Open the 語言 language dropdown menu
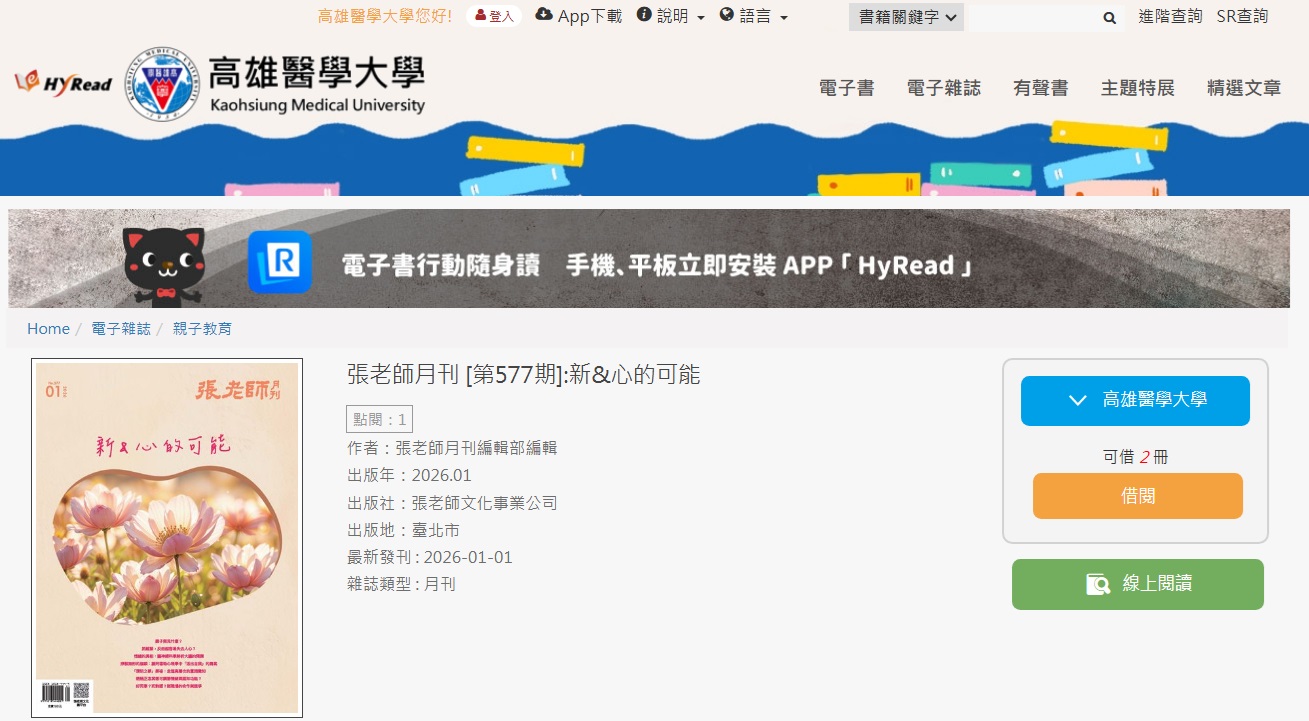 [x=757, y=16]
